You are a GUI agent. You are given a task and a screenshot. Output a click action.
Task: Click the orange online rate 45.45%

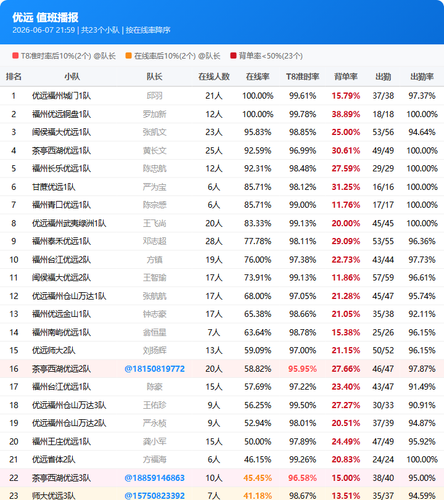click(x=258, y=478)
